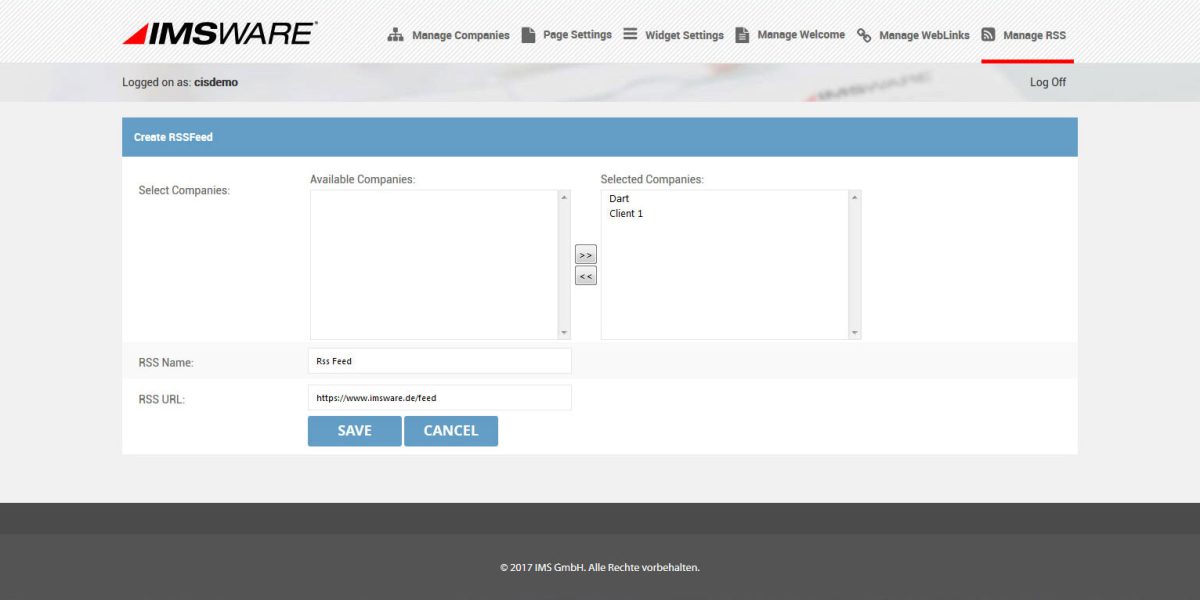The height and width of the screenshot is (600, 1200).
Task: Select Client 1 in Selected Companies
Action: [625, 213]
